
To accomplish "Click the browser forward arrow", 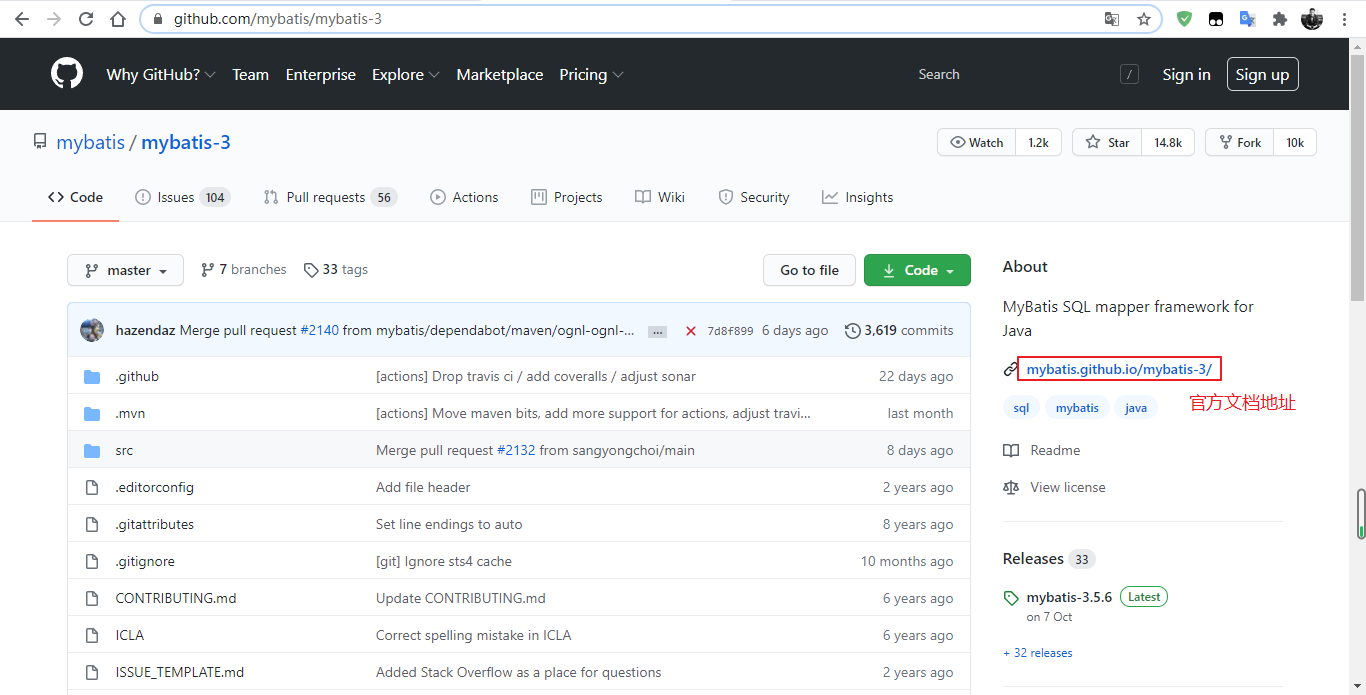I will click(x=54, y=19).
